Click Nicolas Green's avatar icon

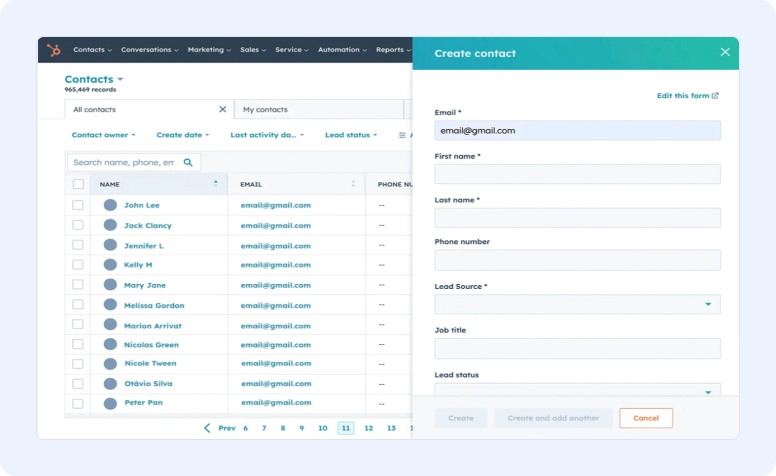(110, 344)
